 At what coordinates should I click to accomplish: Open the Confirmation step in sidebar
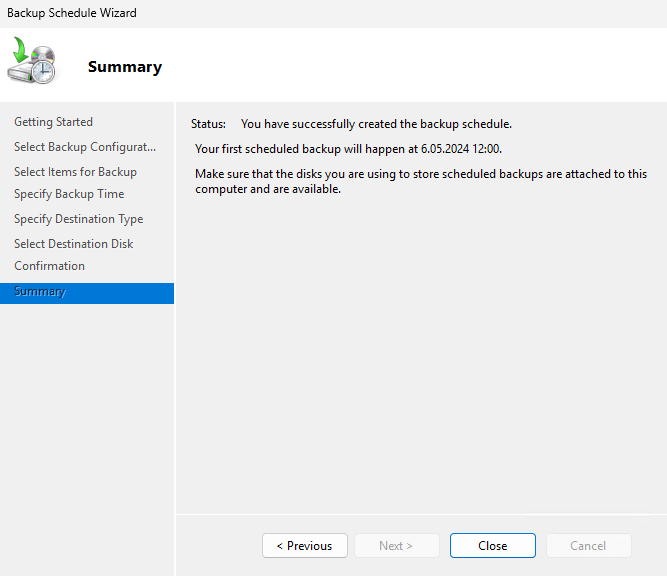(x=49, y=266)
